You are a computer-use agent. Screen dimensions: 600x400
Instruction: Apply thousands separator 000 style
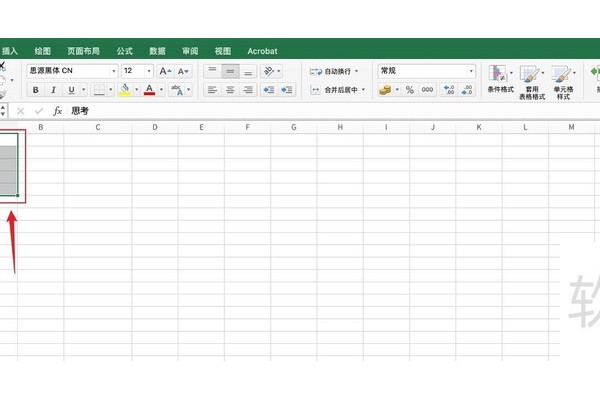pyautogui.click(x=427, y=90)
